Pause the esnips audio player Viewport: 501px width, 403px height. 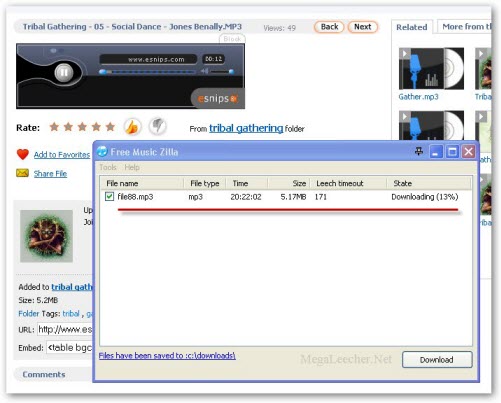click(x=64, y=72)
